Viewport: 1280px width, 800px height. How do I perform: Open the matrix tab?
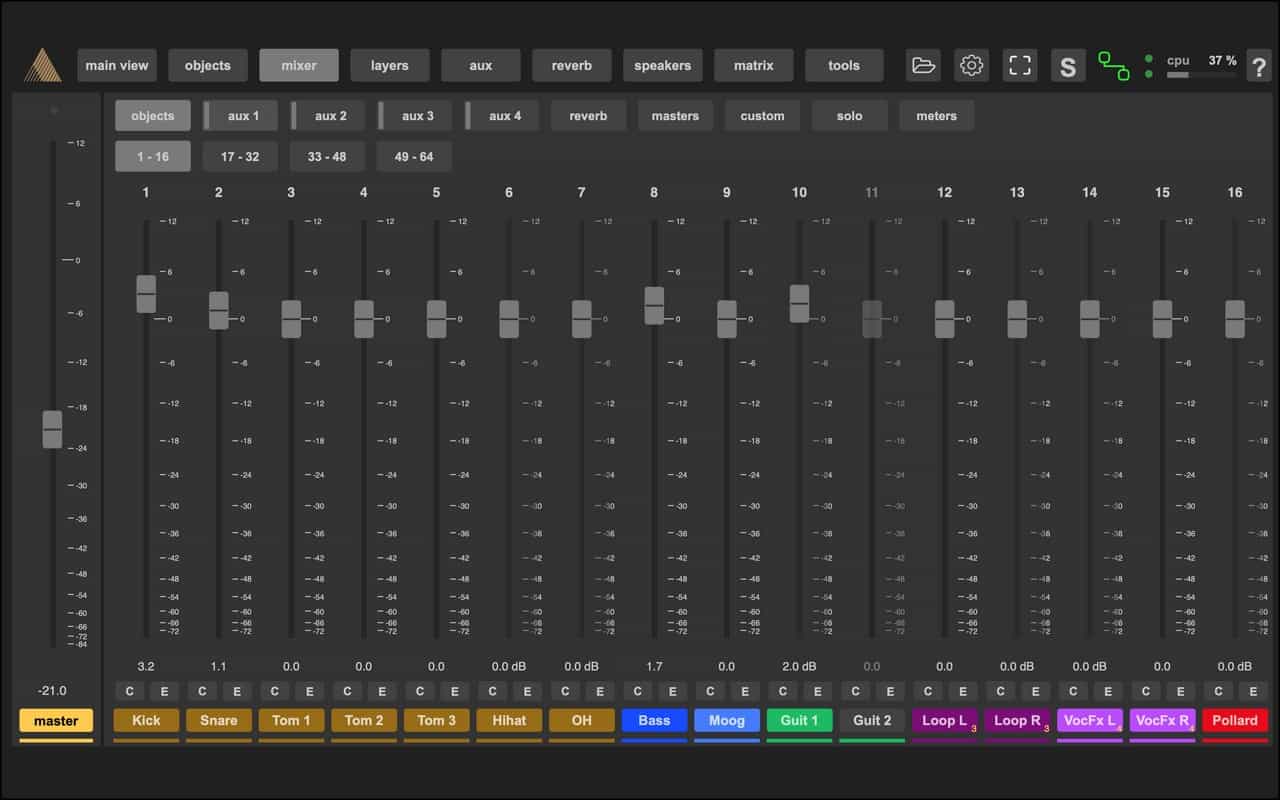coord(753,66)
